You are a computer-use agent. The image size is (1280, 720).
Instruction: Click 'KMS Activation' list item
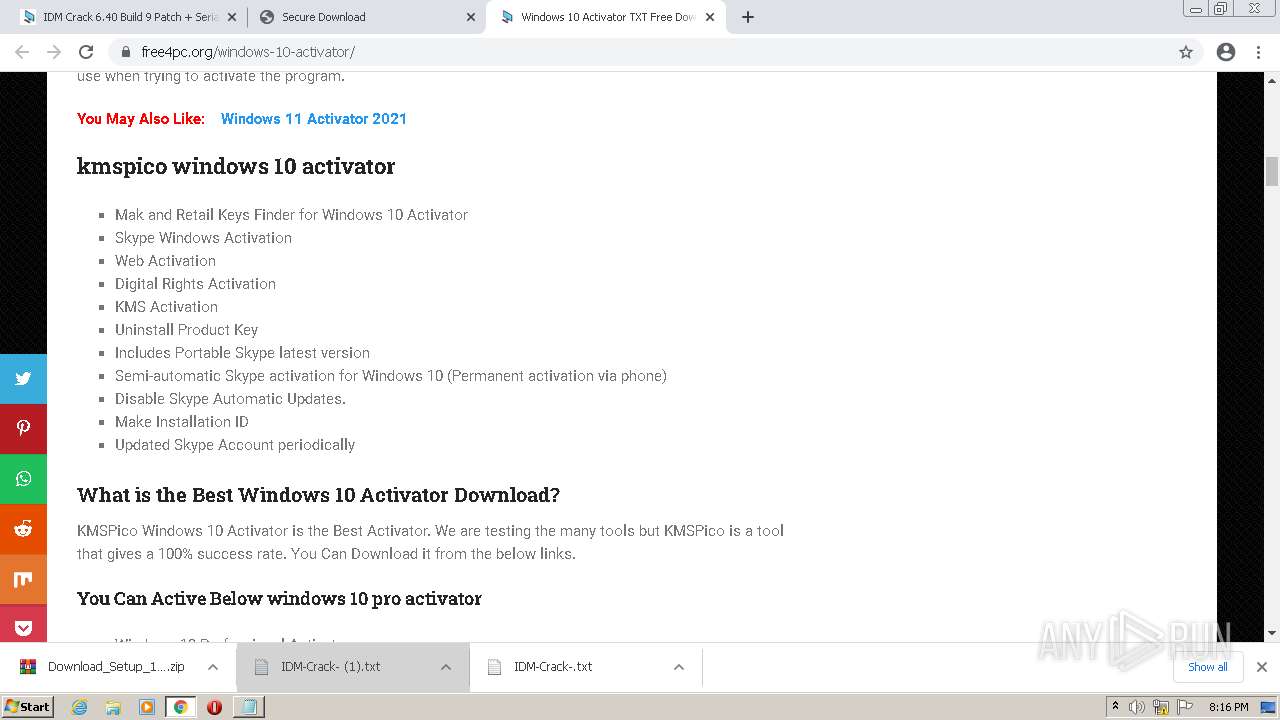166,307
